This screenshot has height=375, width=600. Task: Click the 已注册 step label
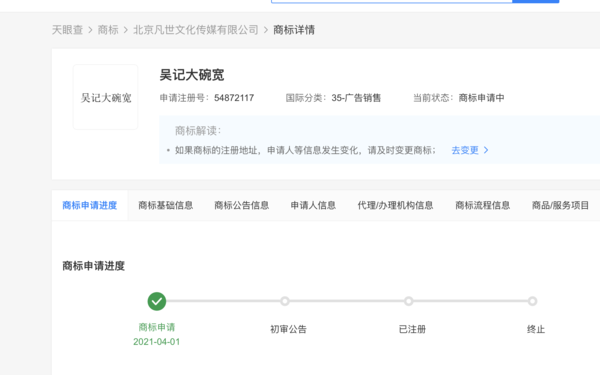tap(412, 329)
